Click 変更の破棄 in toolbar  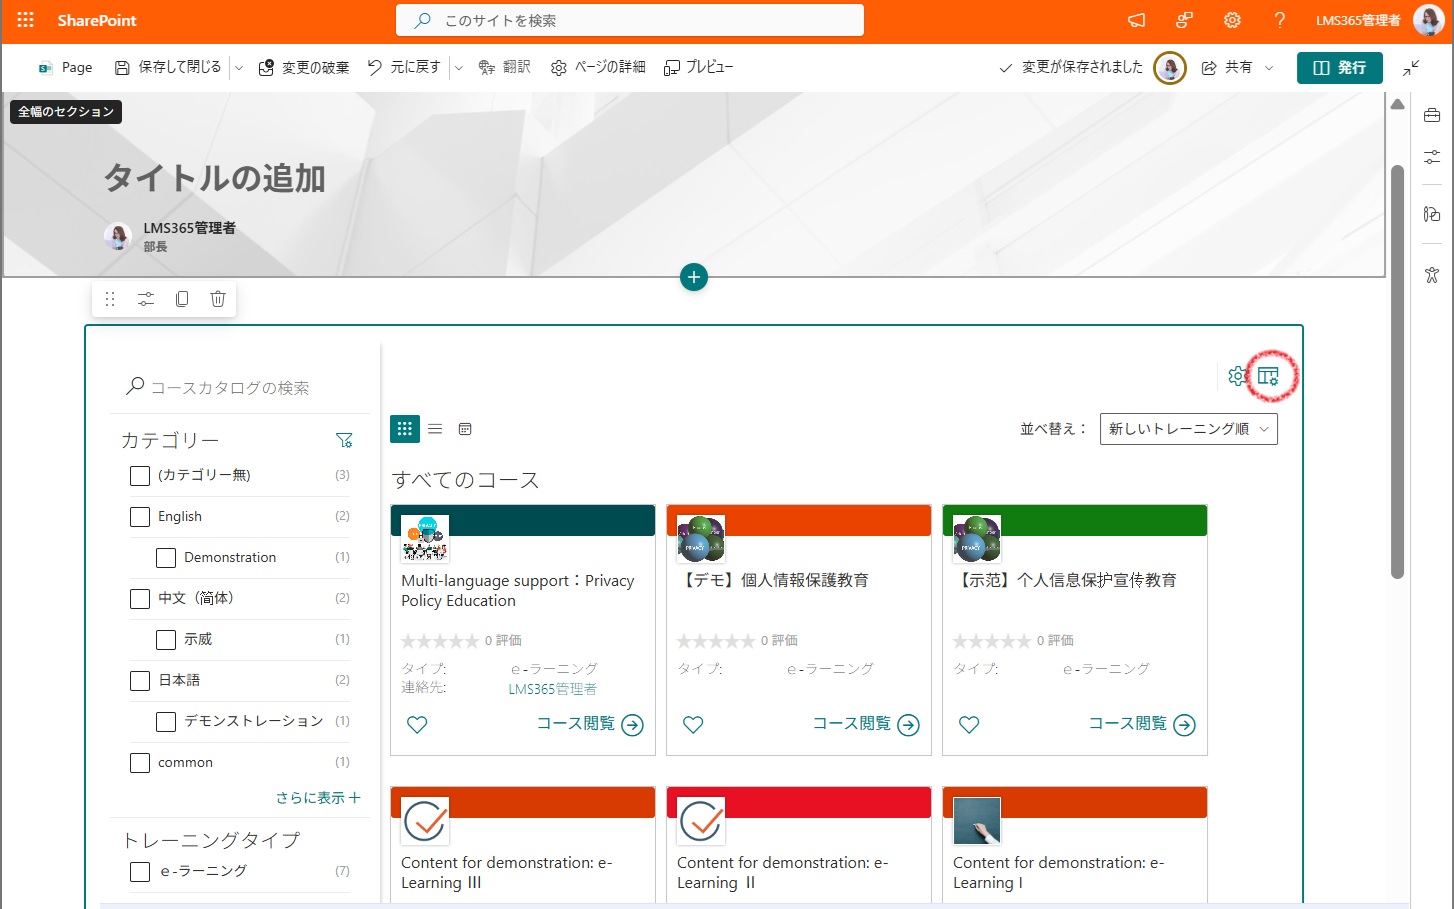pos(304,67)
